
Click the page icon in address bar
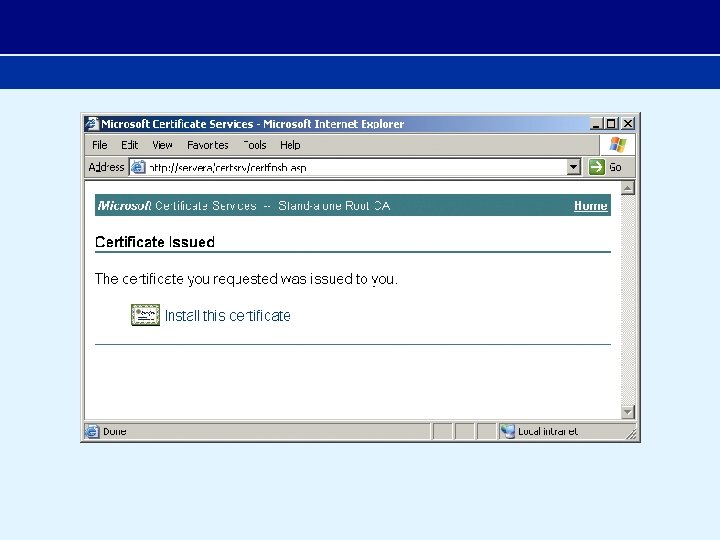[138, 167]
